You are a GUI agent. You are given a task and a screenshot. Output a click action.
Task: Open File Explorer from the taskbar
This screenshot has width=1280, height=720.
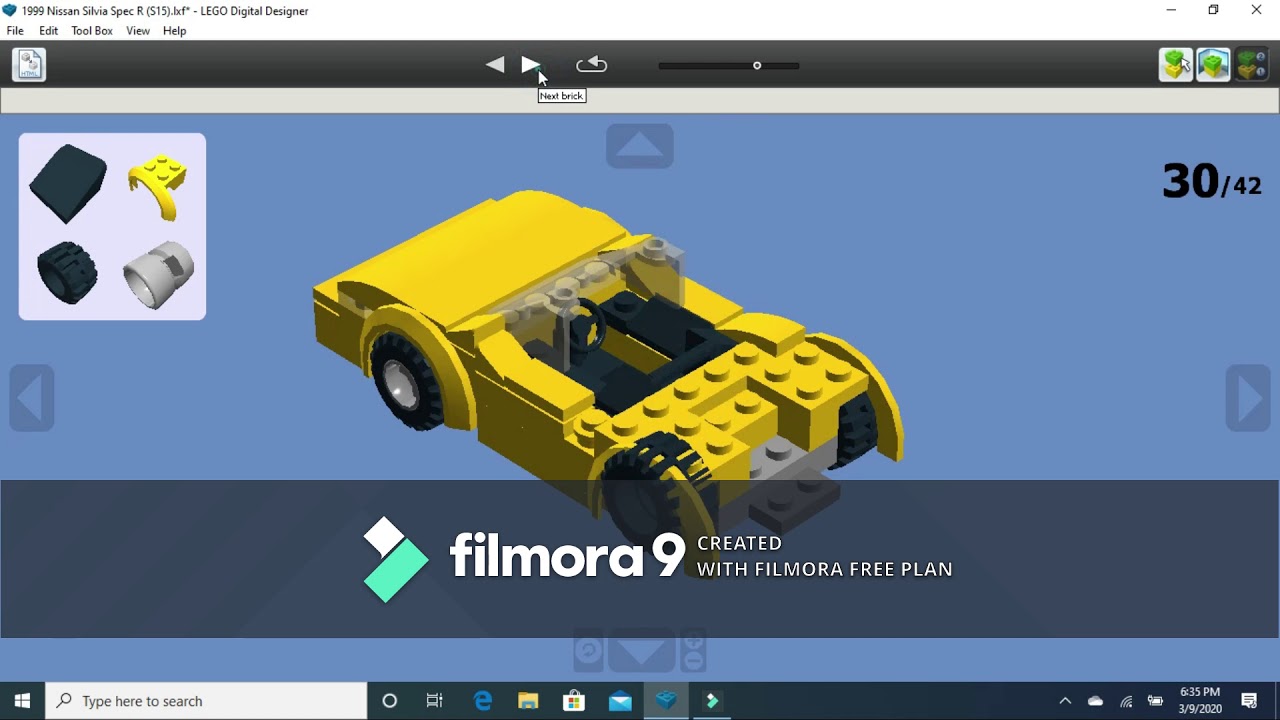528,701
